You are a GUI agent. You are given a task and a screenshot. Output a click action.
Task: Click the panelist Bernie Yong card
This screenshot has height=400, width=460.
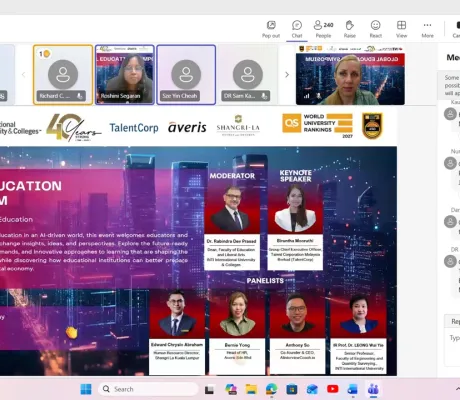click(x=237, y=333)
